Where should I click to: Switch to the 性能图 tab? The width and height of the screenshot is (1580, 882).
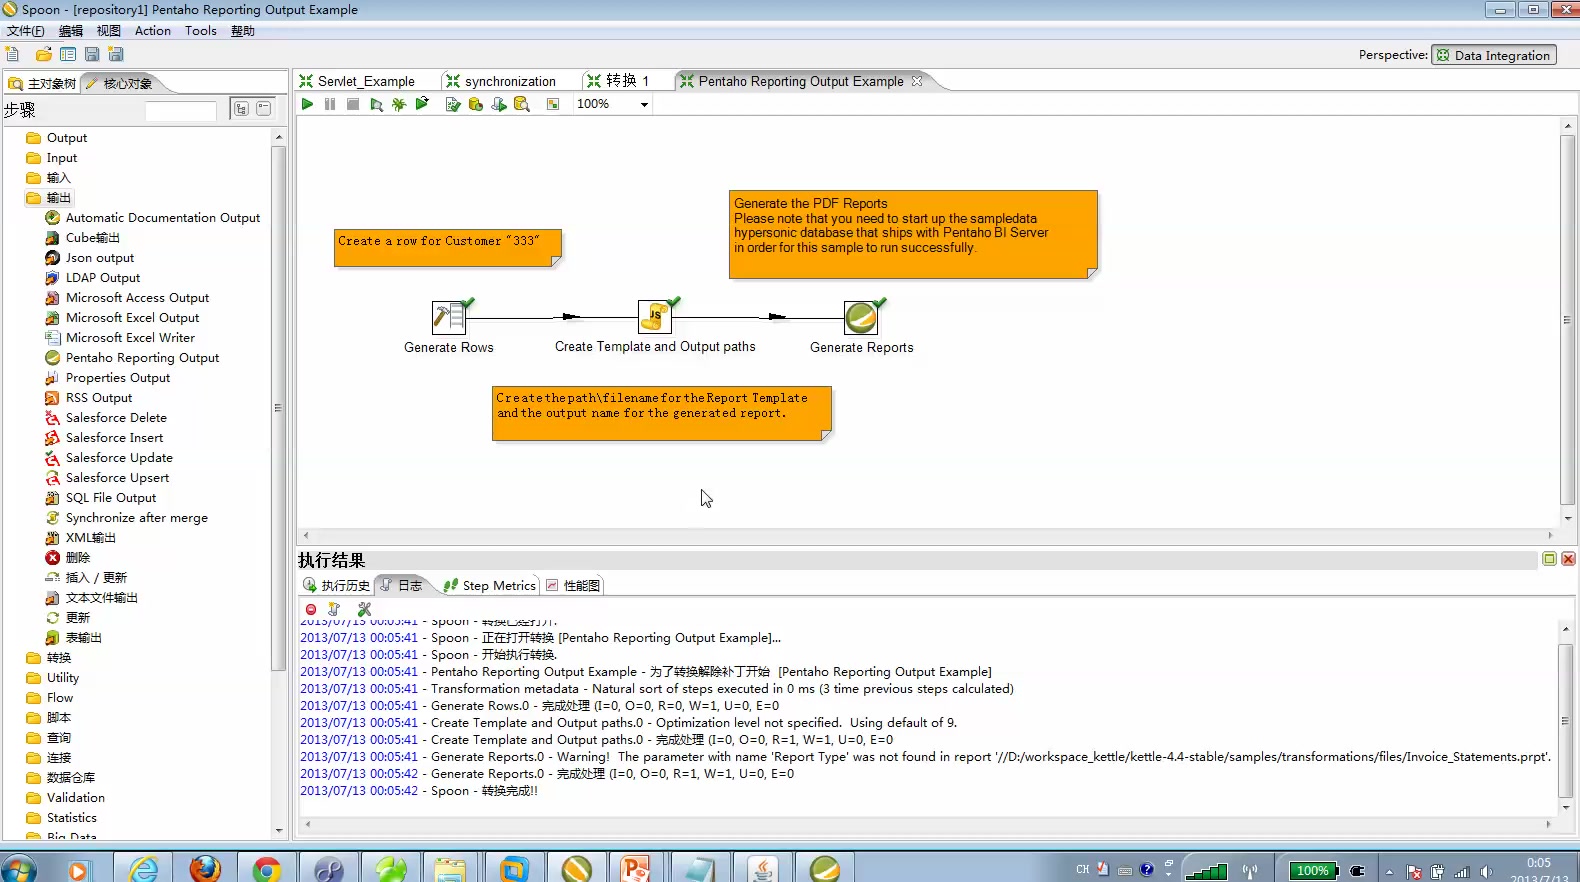pyautogui.click(x=573, y=586)
